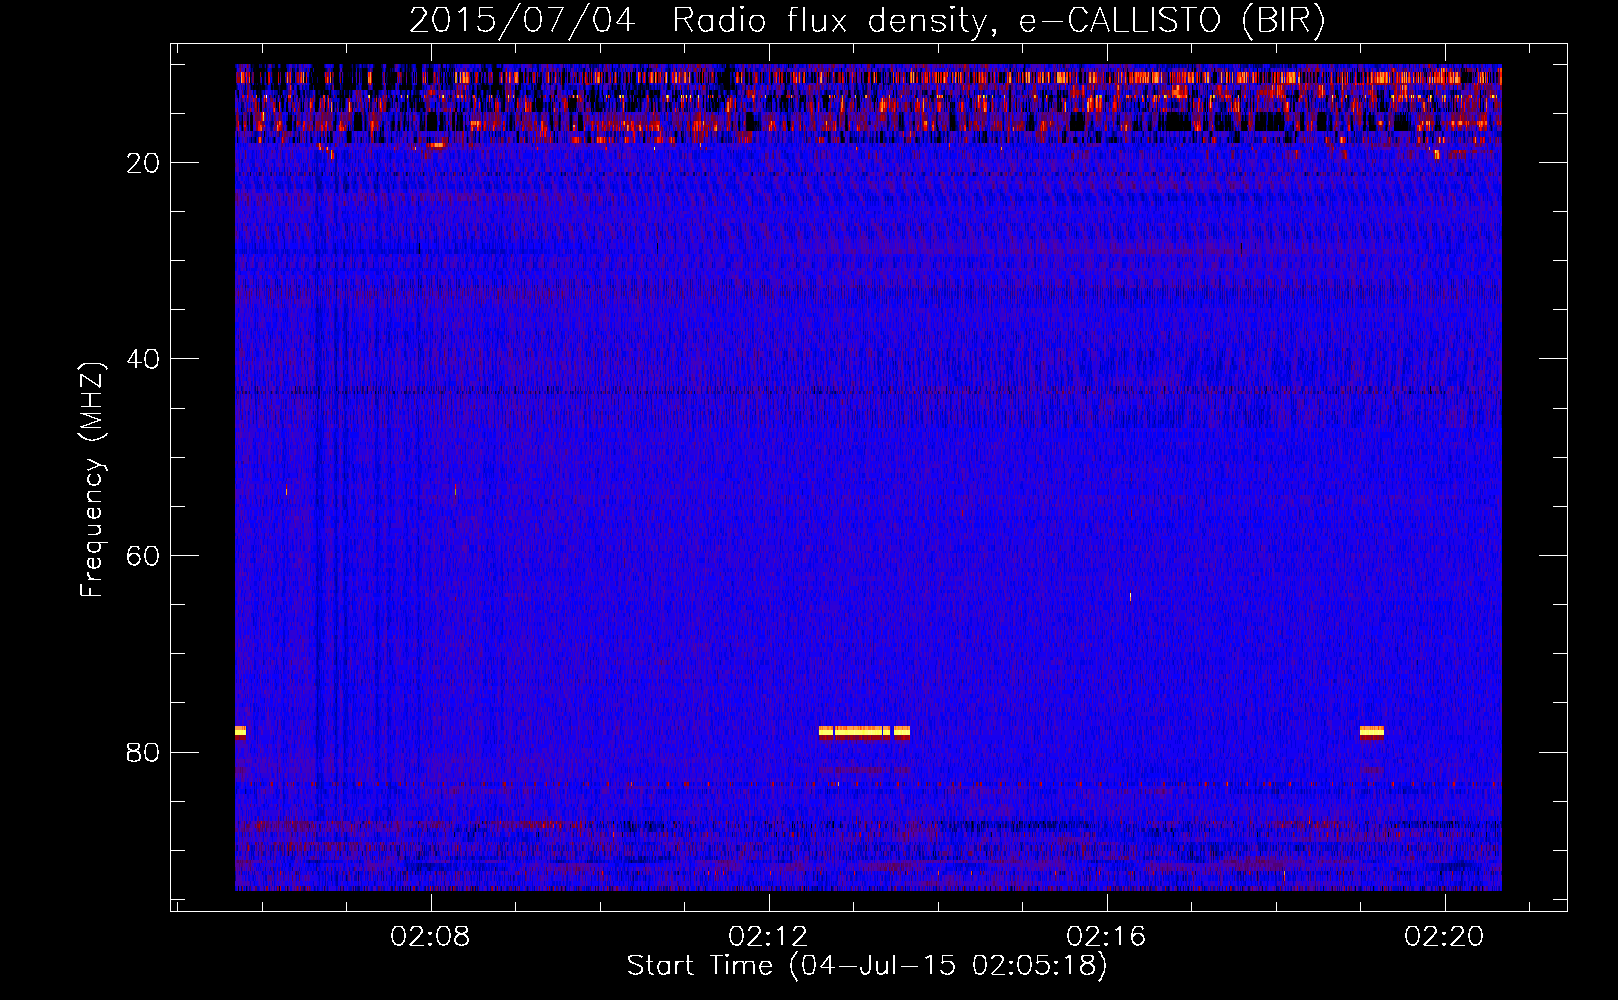Click the bright yellow burst near 02:19

click(1371, 731)
